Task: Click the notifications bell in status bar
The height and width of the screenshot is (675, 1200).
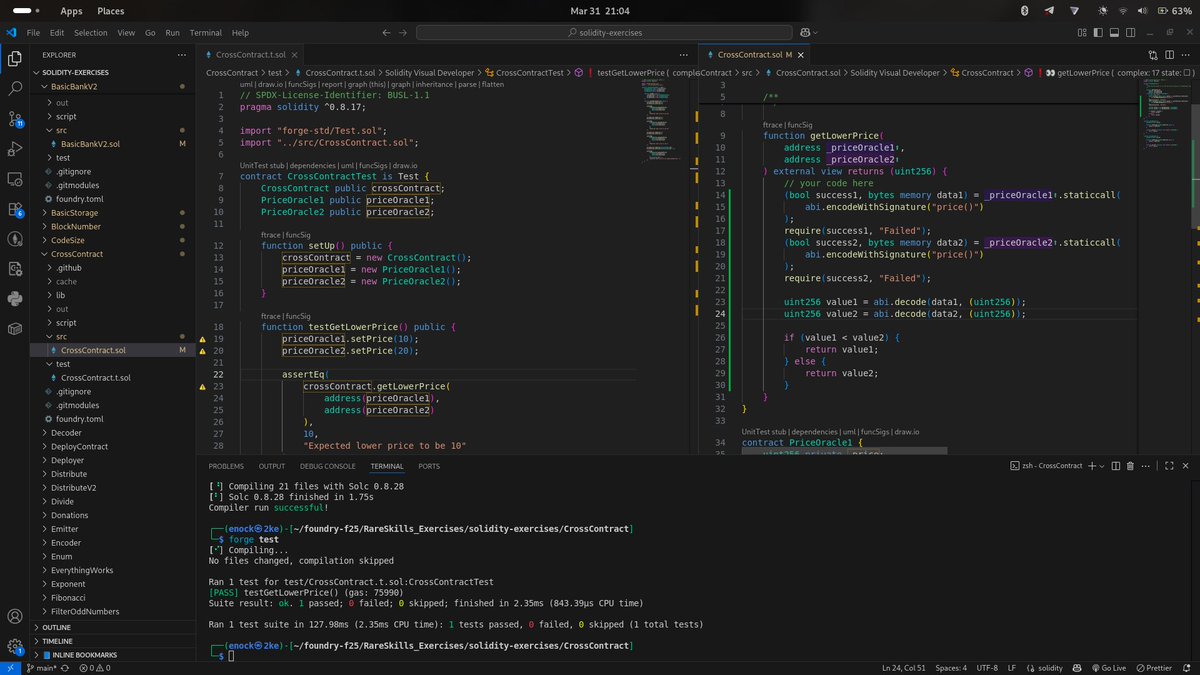Action: [1186, 667]
